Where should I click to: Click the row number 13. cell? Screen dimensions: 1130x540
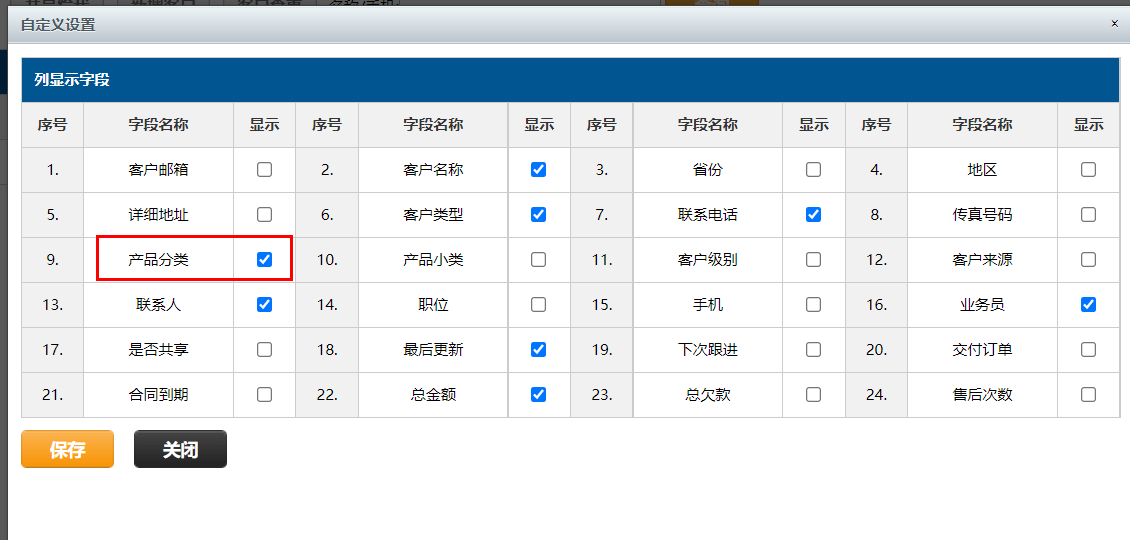pos(53,305)
